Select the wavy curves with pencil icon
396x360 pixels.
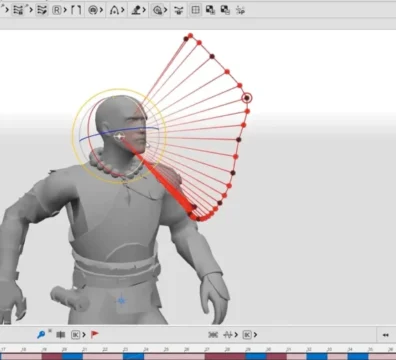click(42, 10)
